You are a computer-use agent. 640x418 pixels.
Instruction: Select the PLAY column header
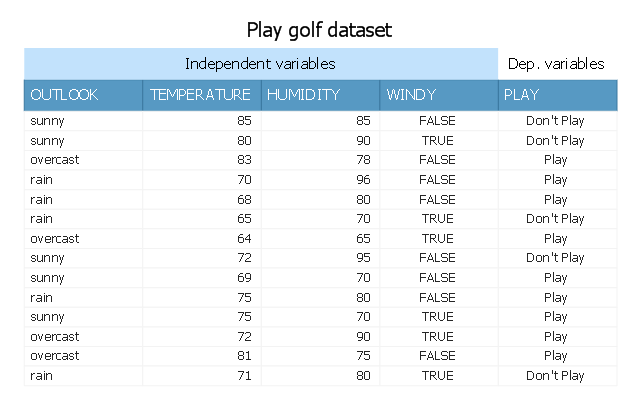[523, 95]
